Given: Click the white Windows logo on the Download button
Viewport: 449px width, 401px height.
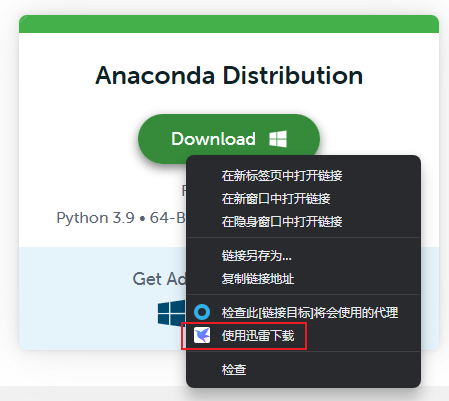Looking at the screenshot, I should click(x=278, y=139).
